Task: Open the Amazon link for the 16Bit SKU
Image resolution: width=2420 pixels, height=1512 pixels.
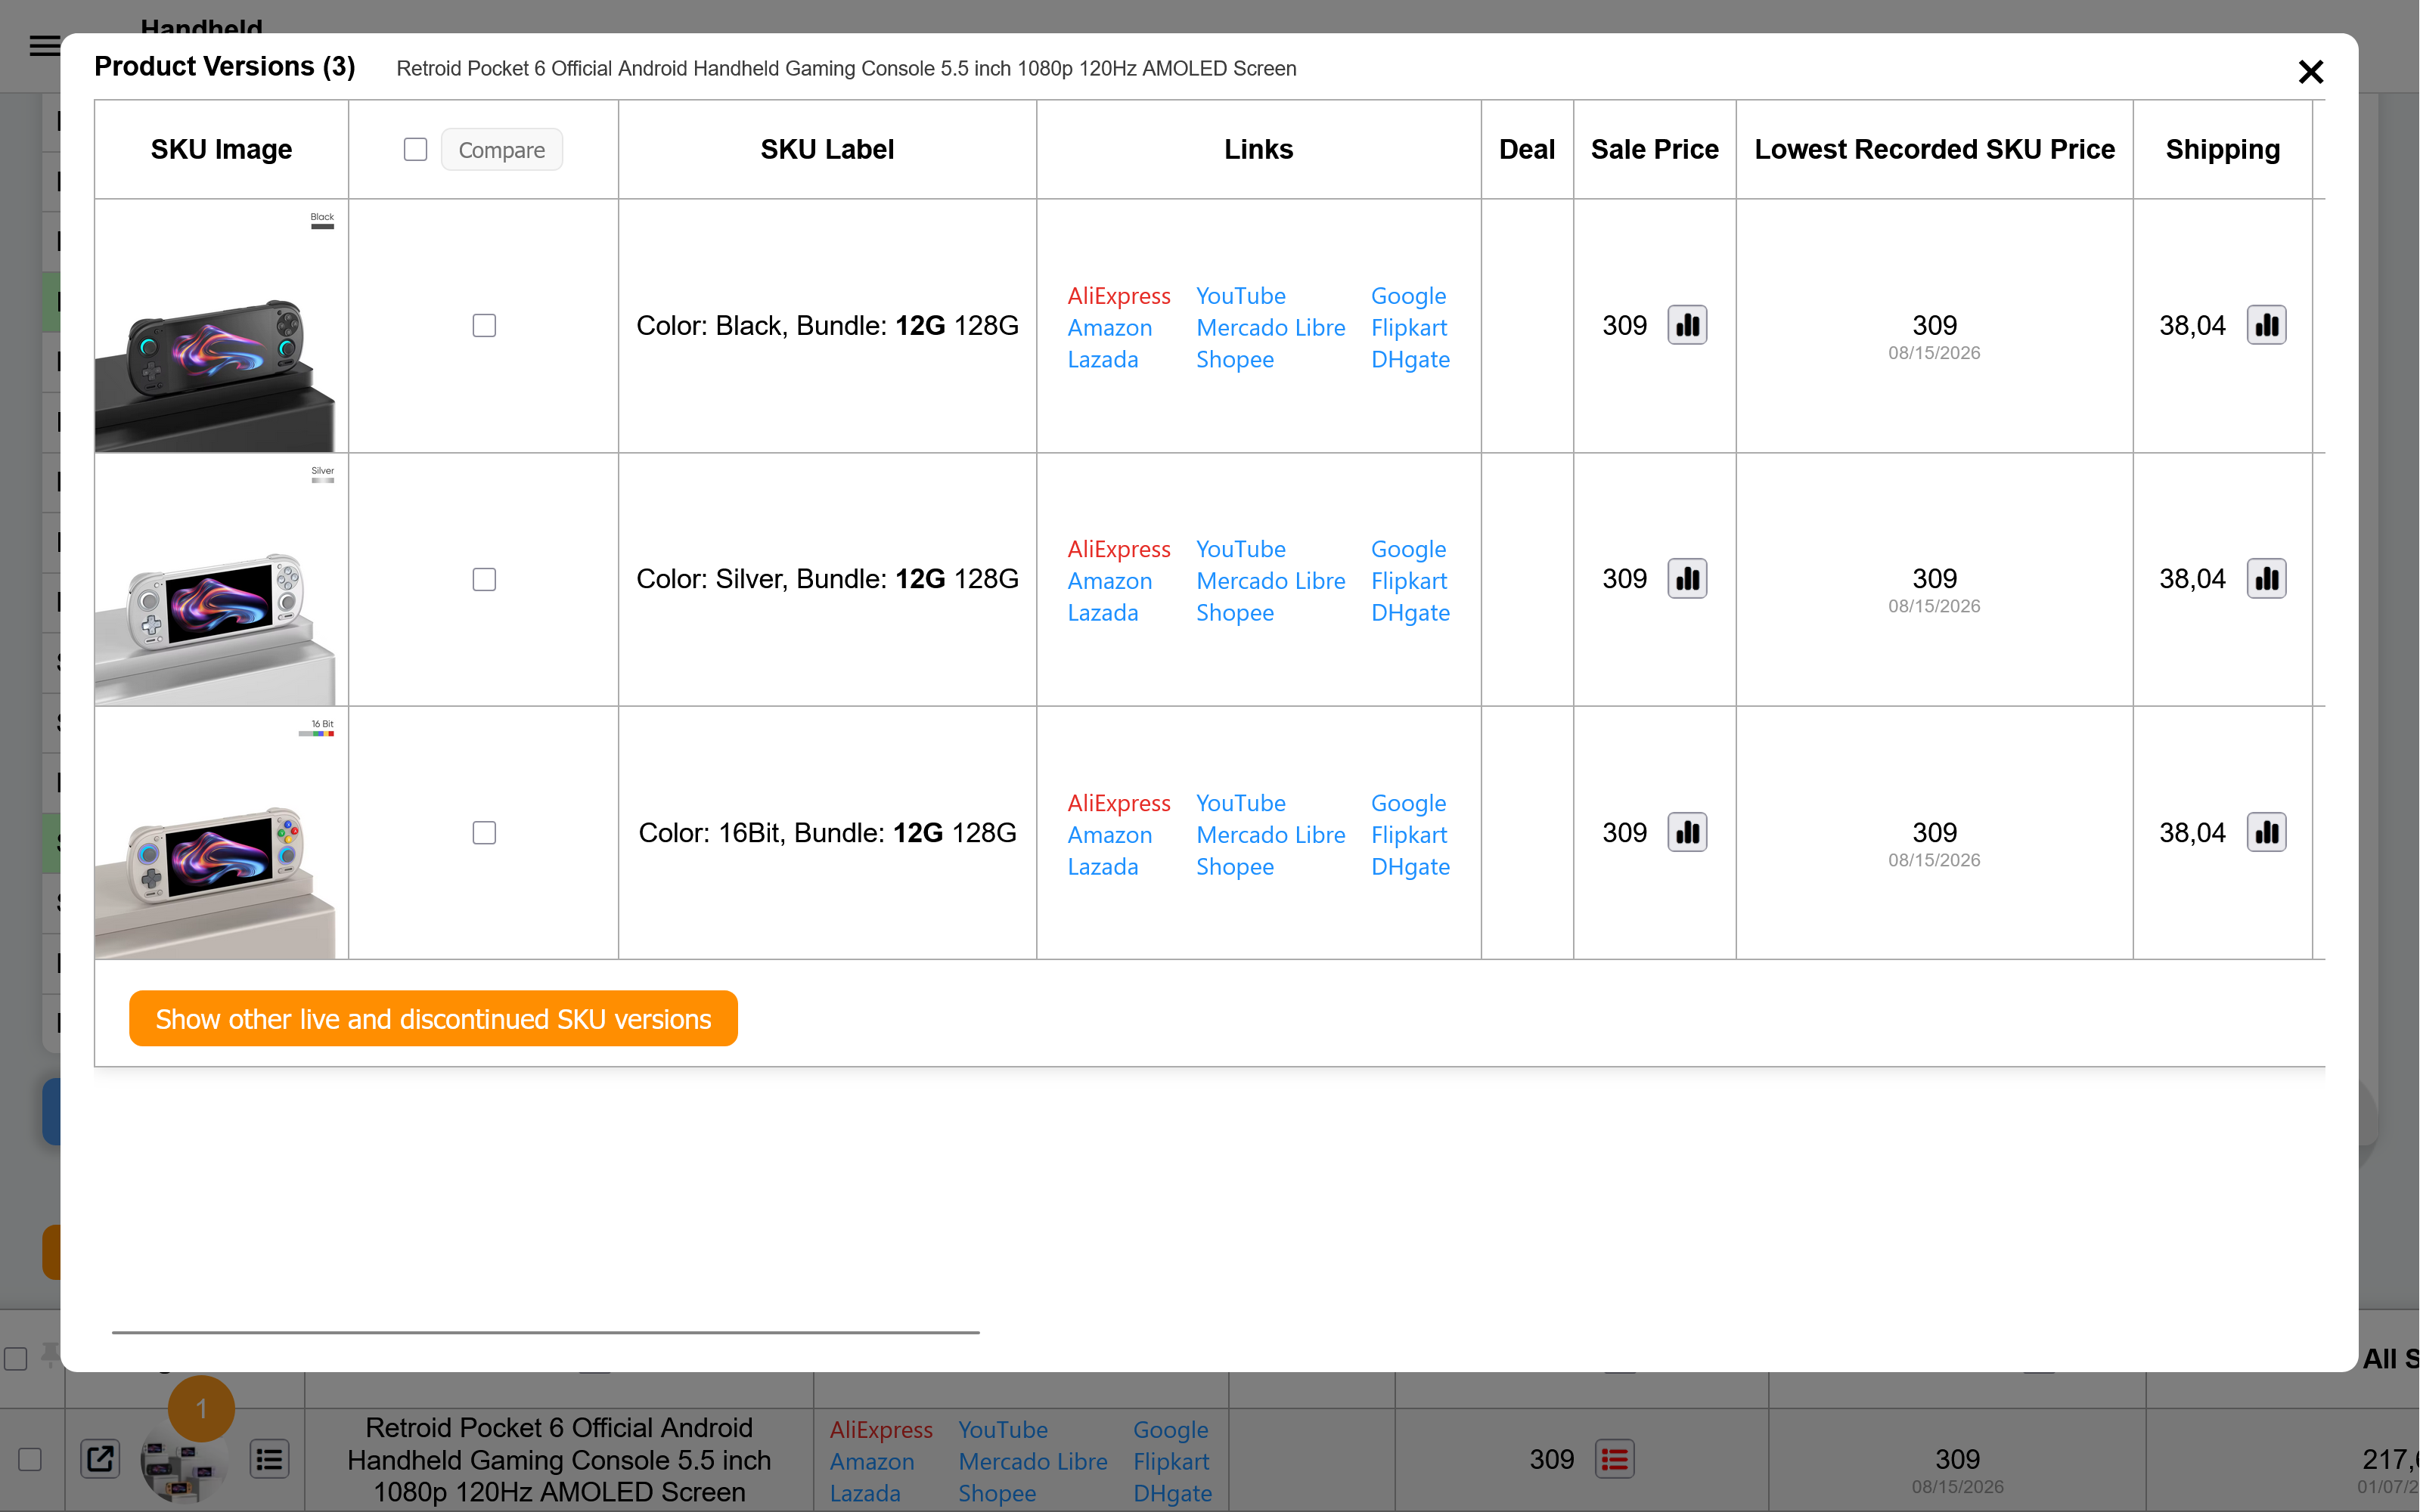Action: coord(1109,835)
